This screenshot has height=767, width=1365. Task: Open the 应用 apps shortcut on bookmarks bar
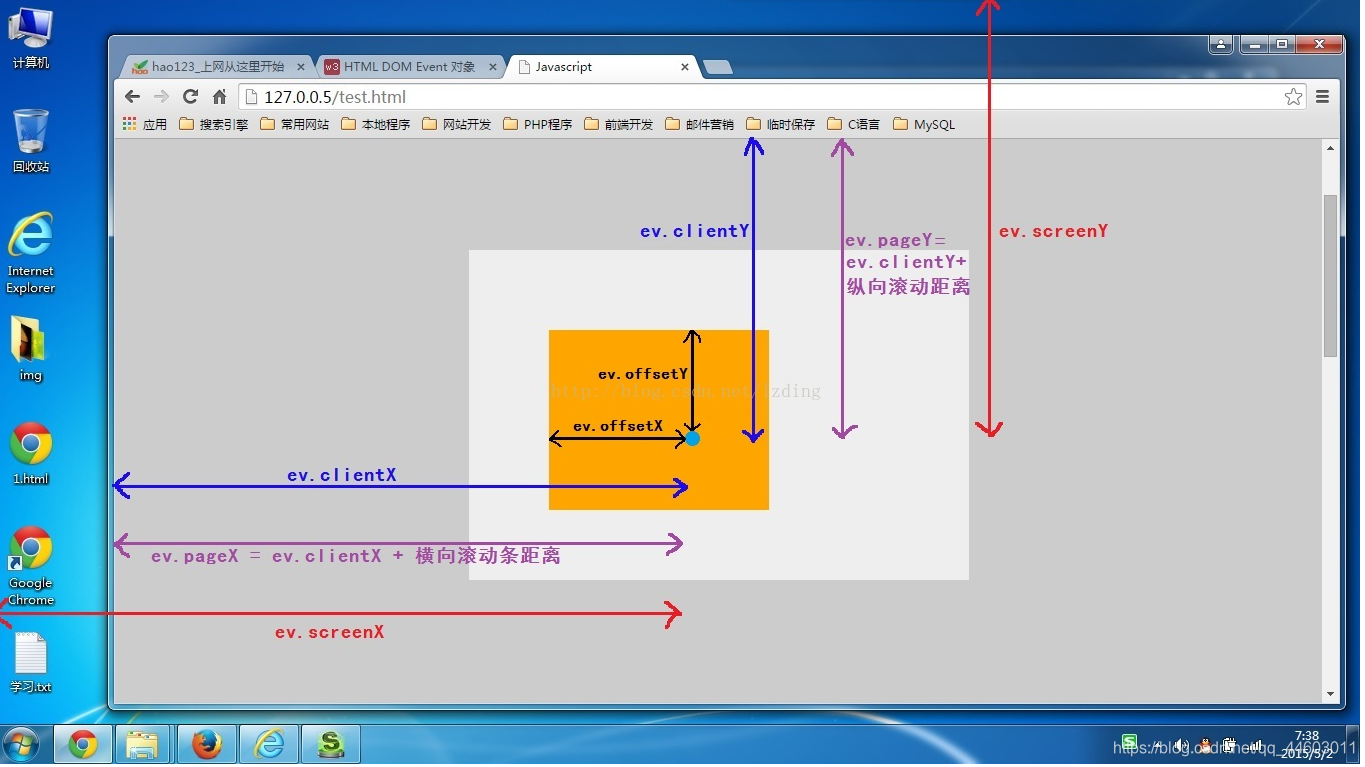click(146, 123)
